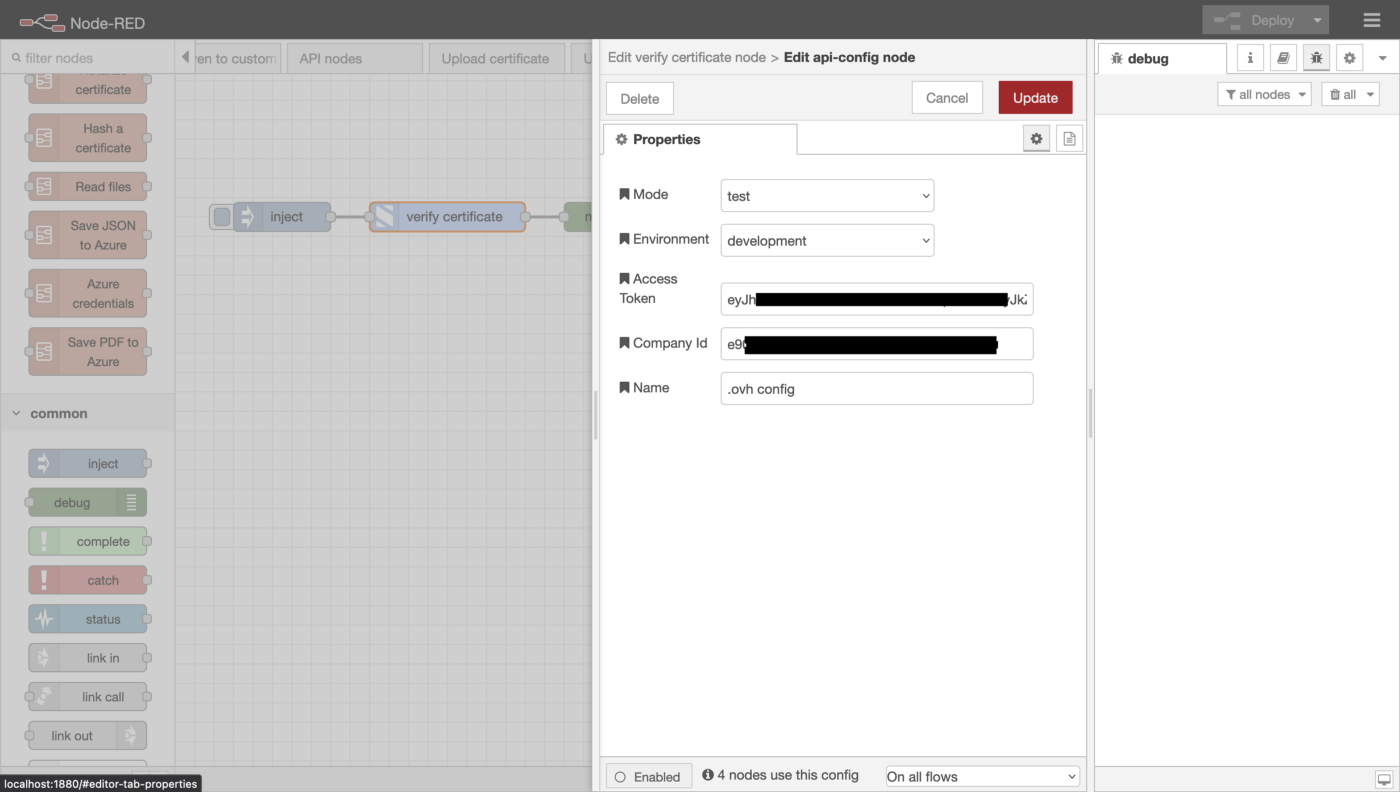Screen dimensions: 1400x792
Task: Click the Name field containing .ovh config
Action: pyautogui.click(x=876, y=389)
